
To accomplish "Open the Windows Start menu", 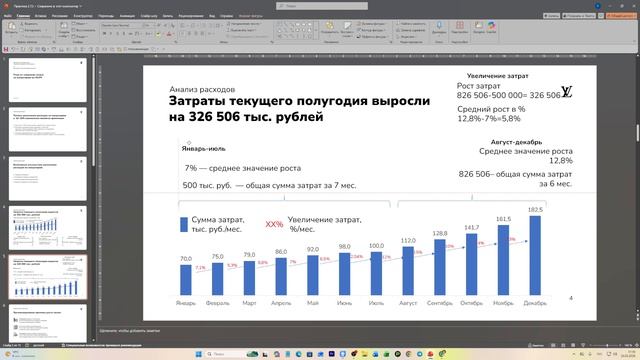I will tap(198, 354).
